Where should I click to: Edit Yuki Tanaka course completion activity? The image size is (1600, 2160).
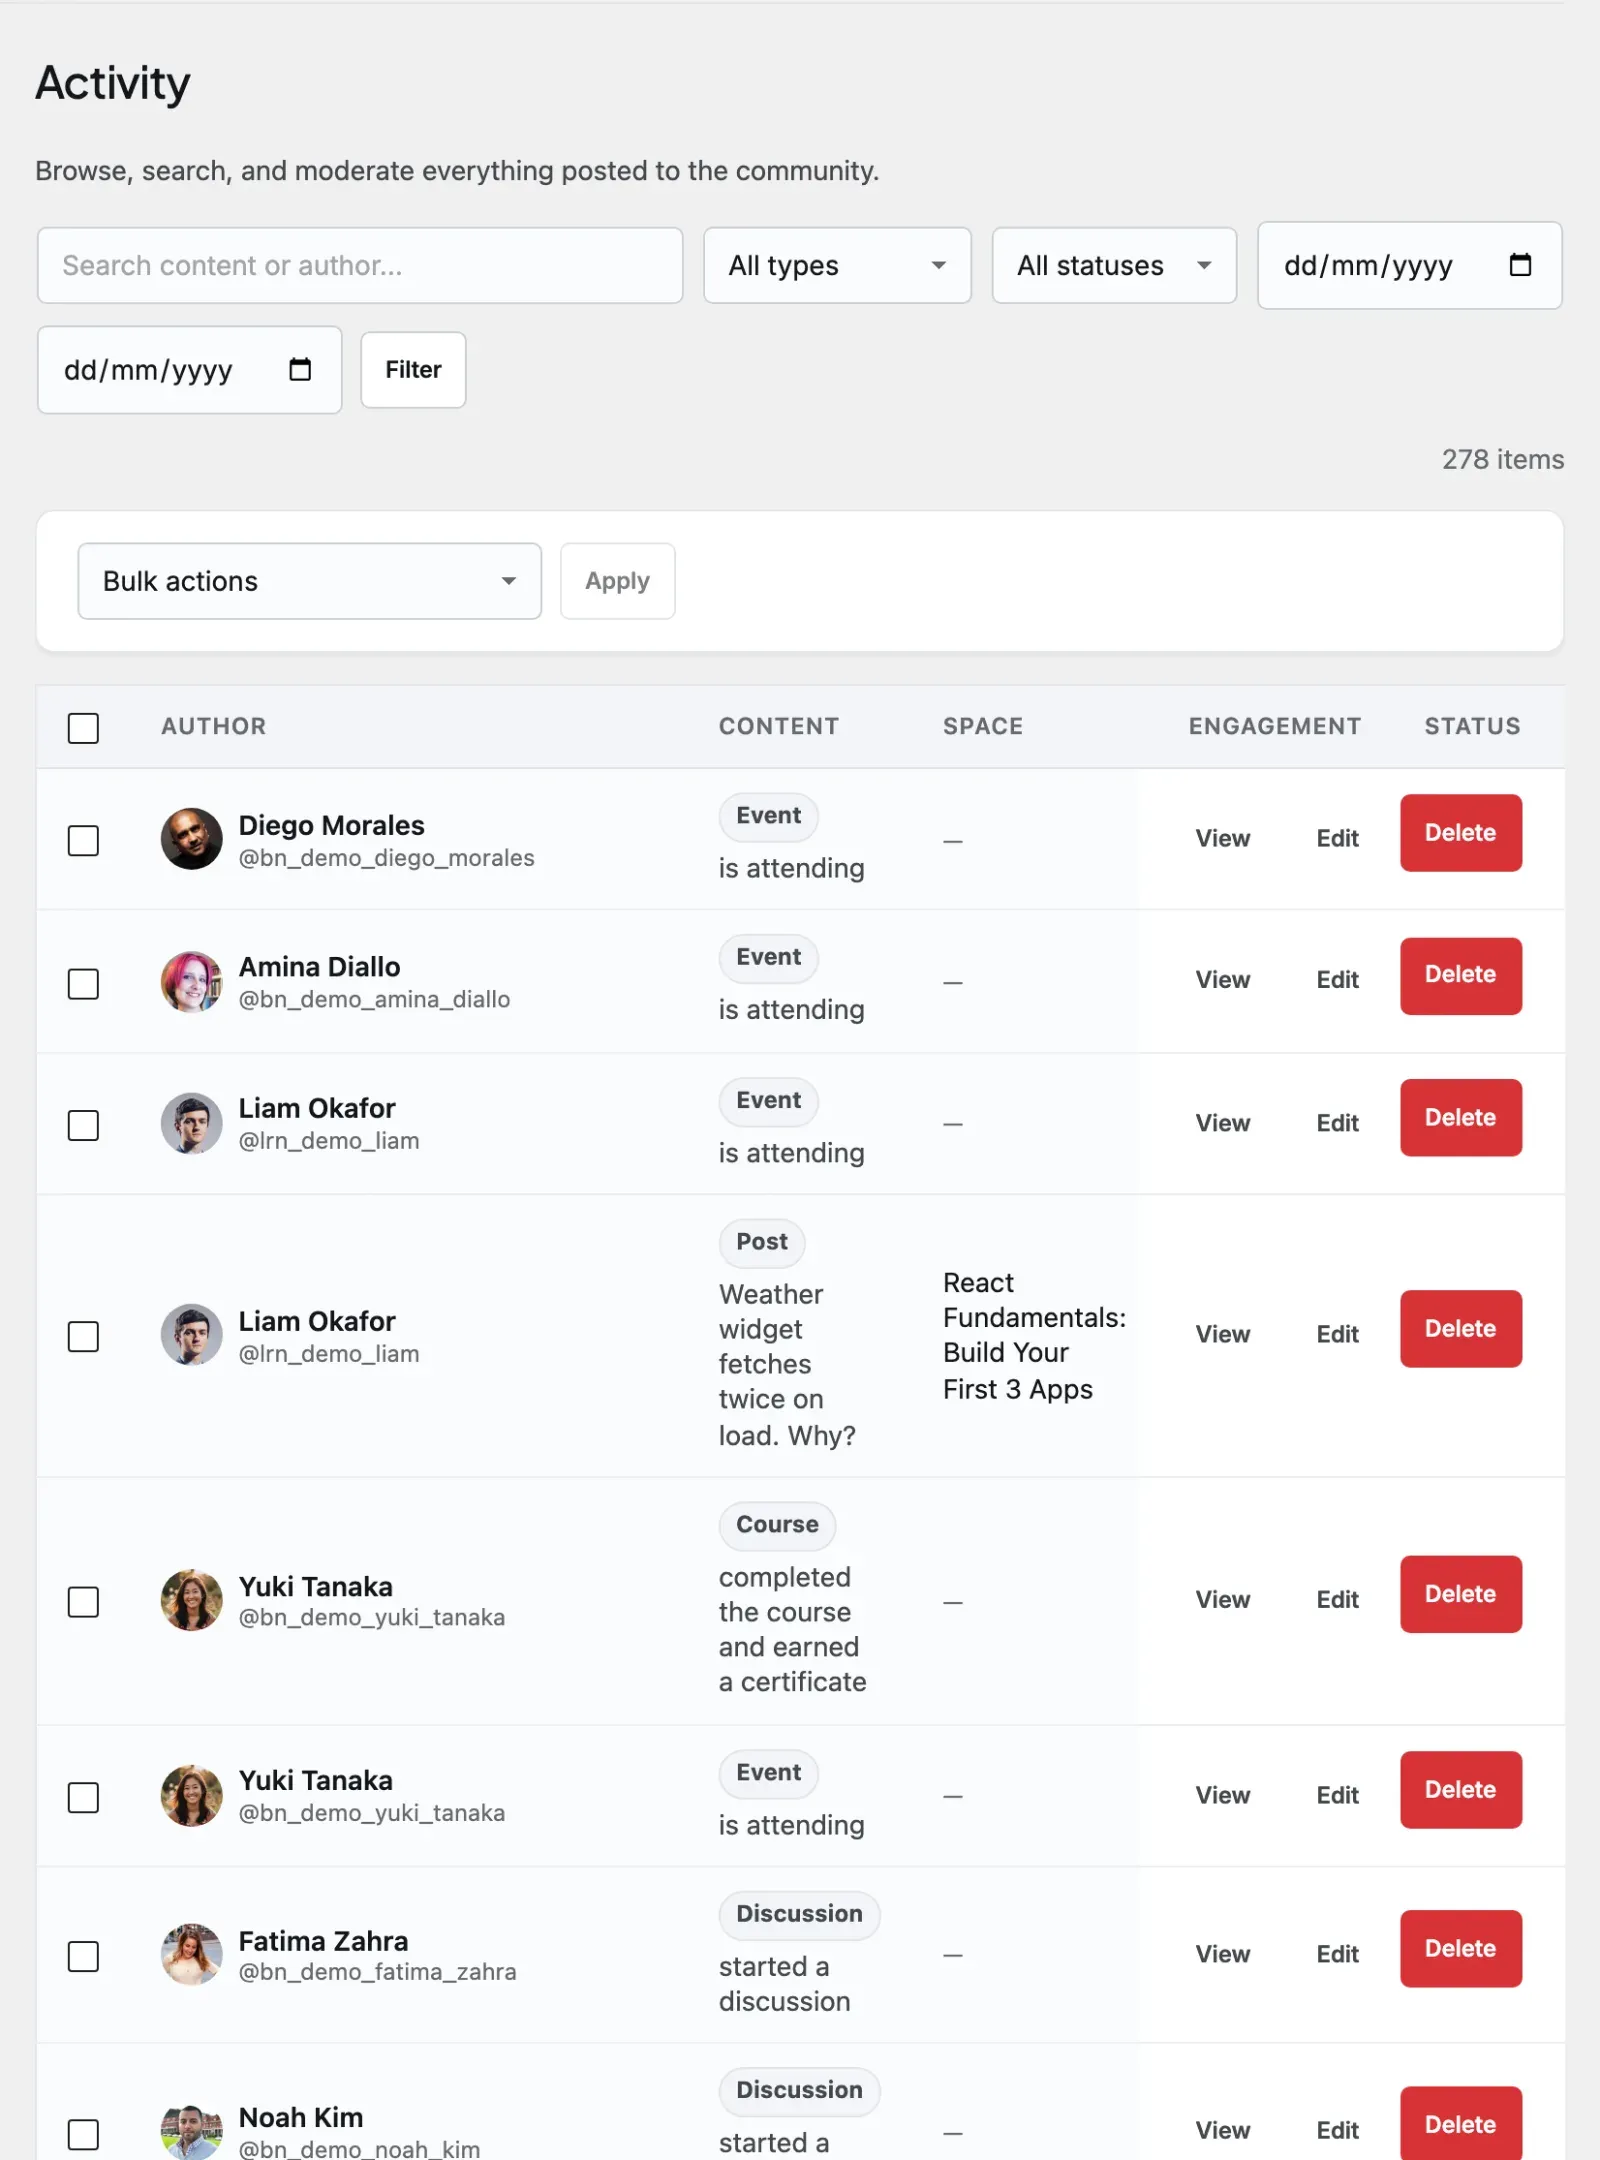pyautogui.click(x=1337, y=1599)
